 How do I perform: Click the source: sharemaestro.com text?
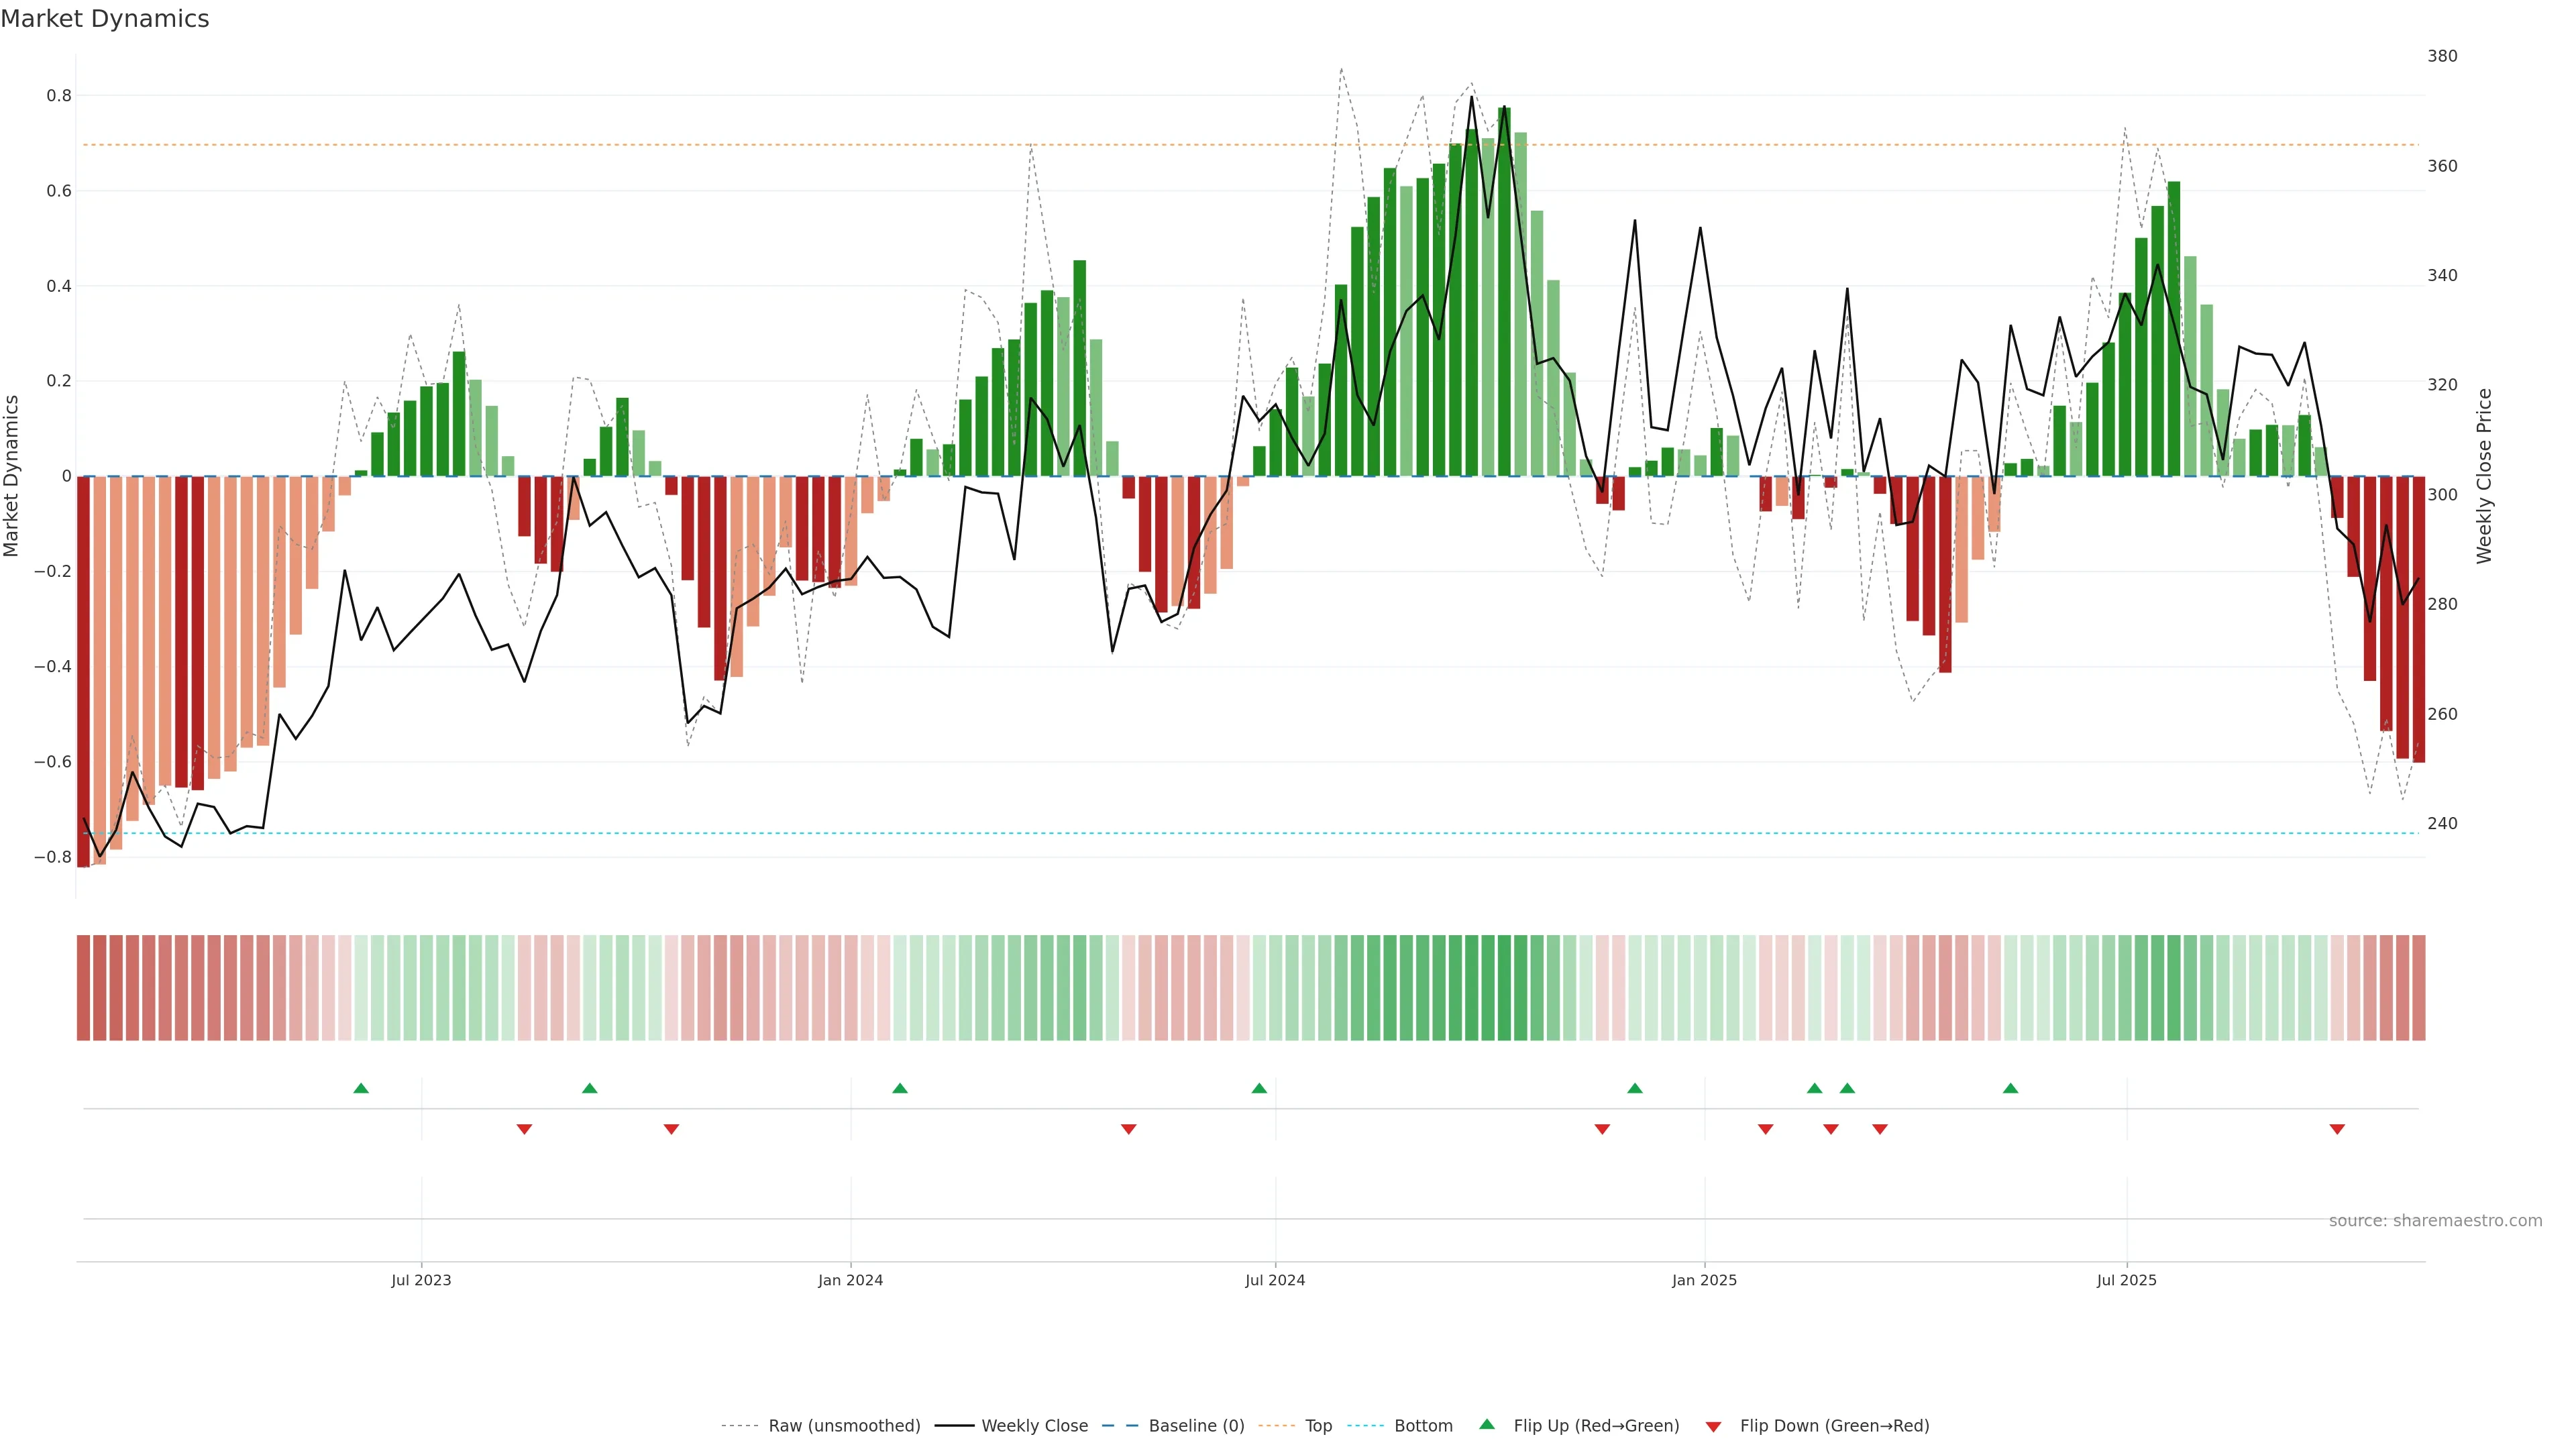pyautogui.click(x=2435, y=1220)
